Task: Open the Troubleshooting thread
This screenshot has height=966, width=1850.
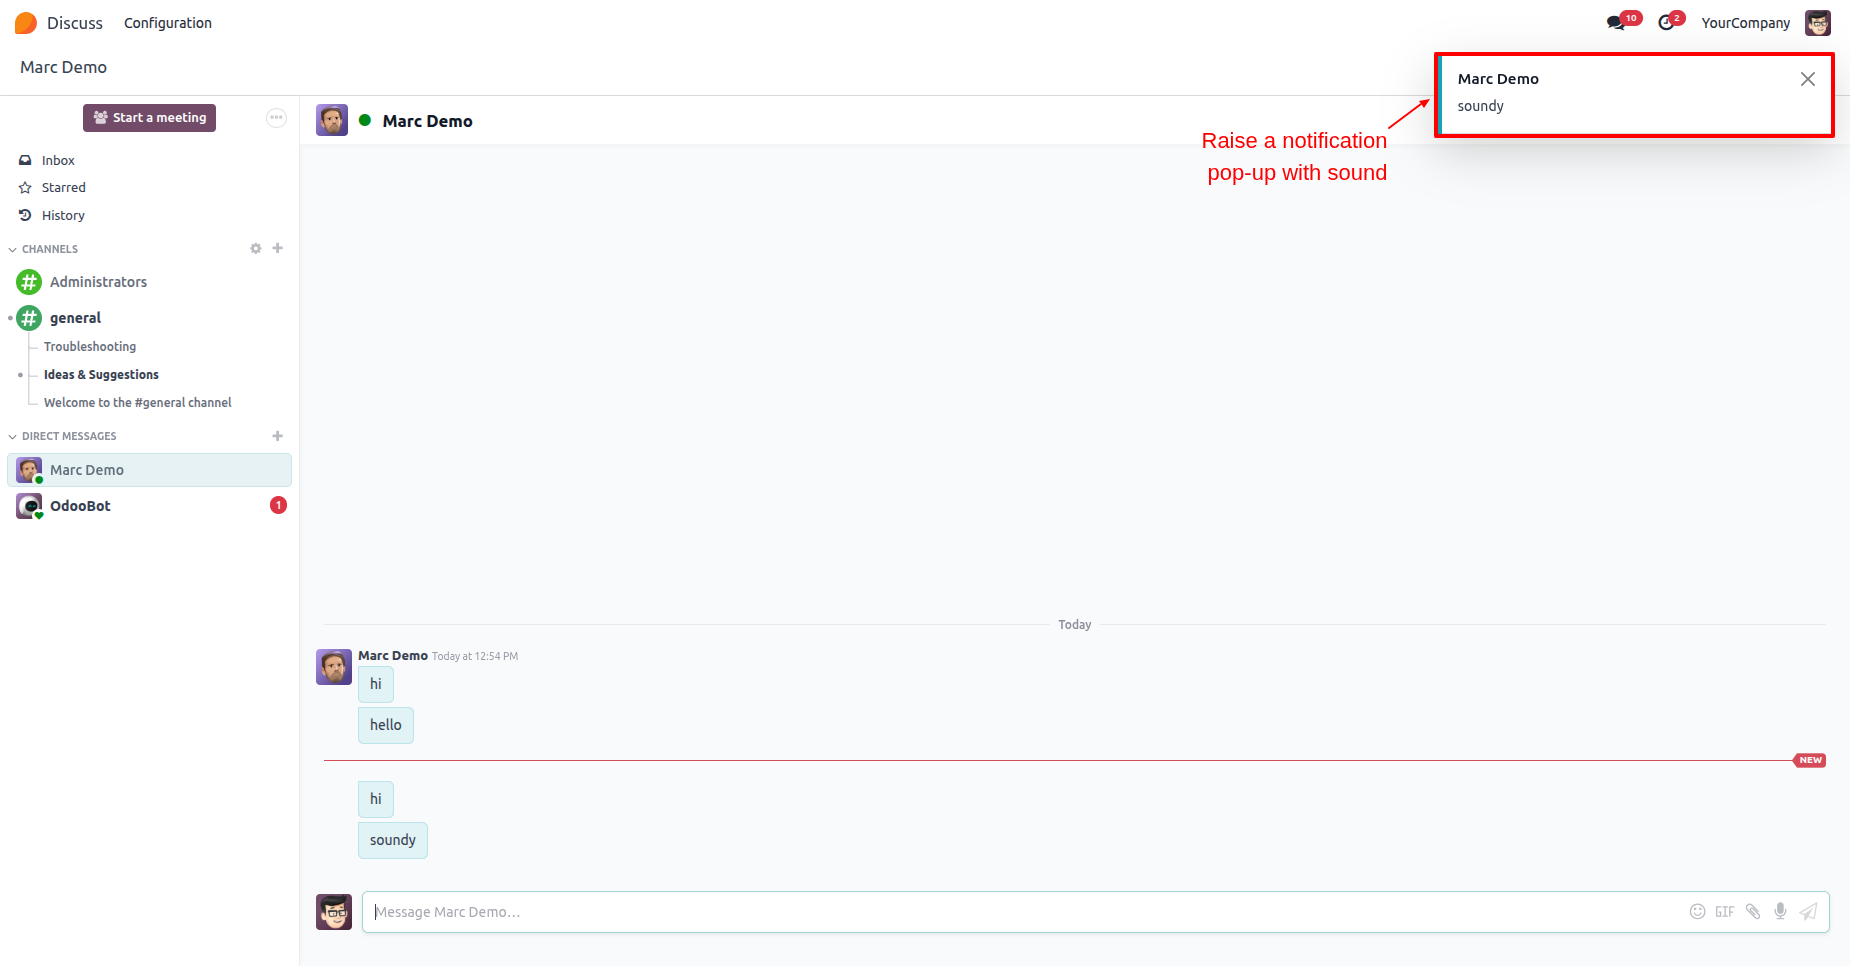Action: pos(90,347)
